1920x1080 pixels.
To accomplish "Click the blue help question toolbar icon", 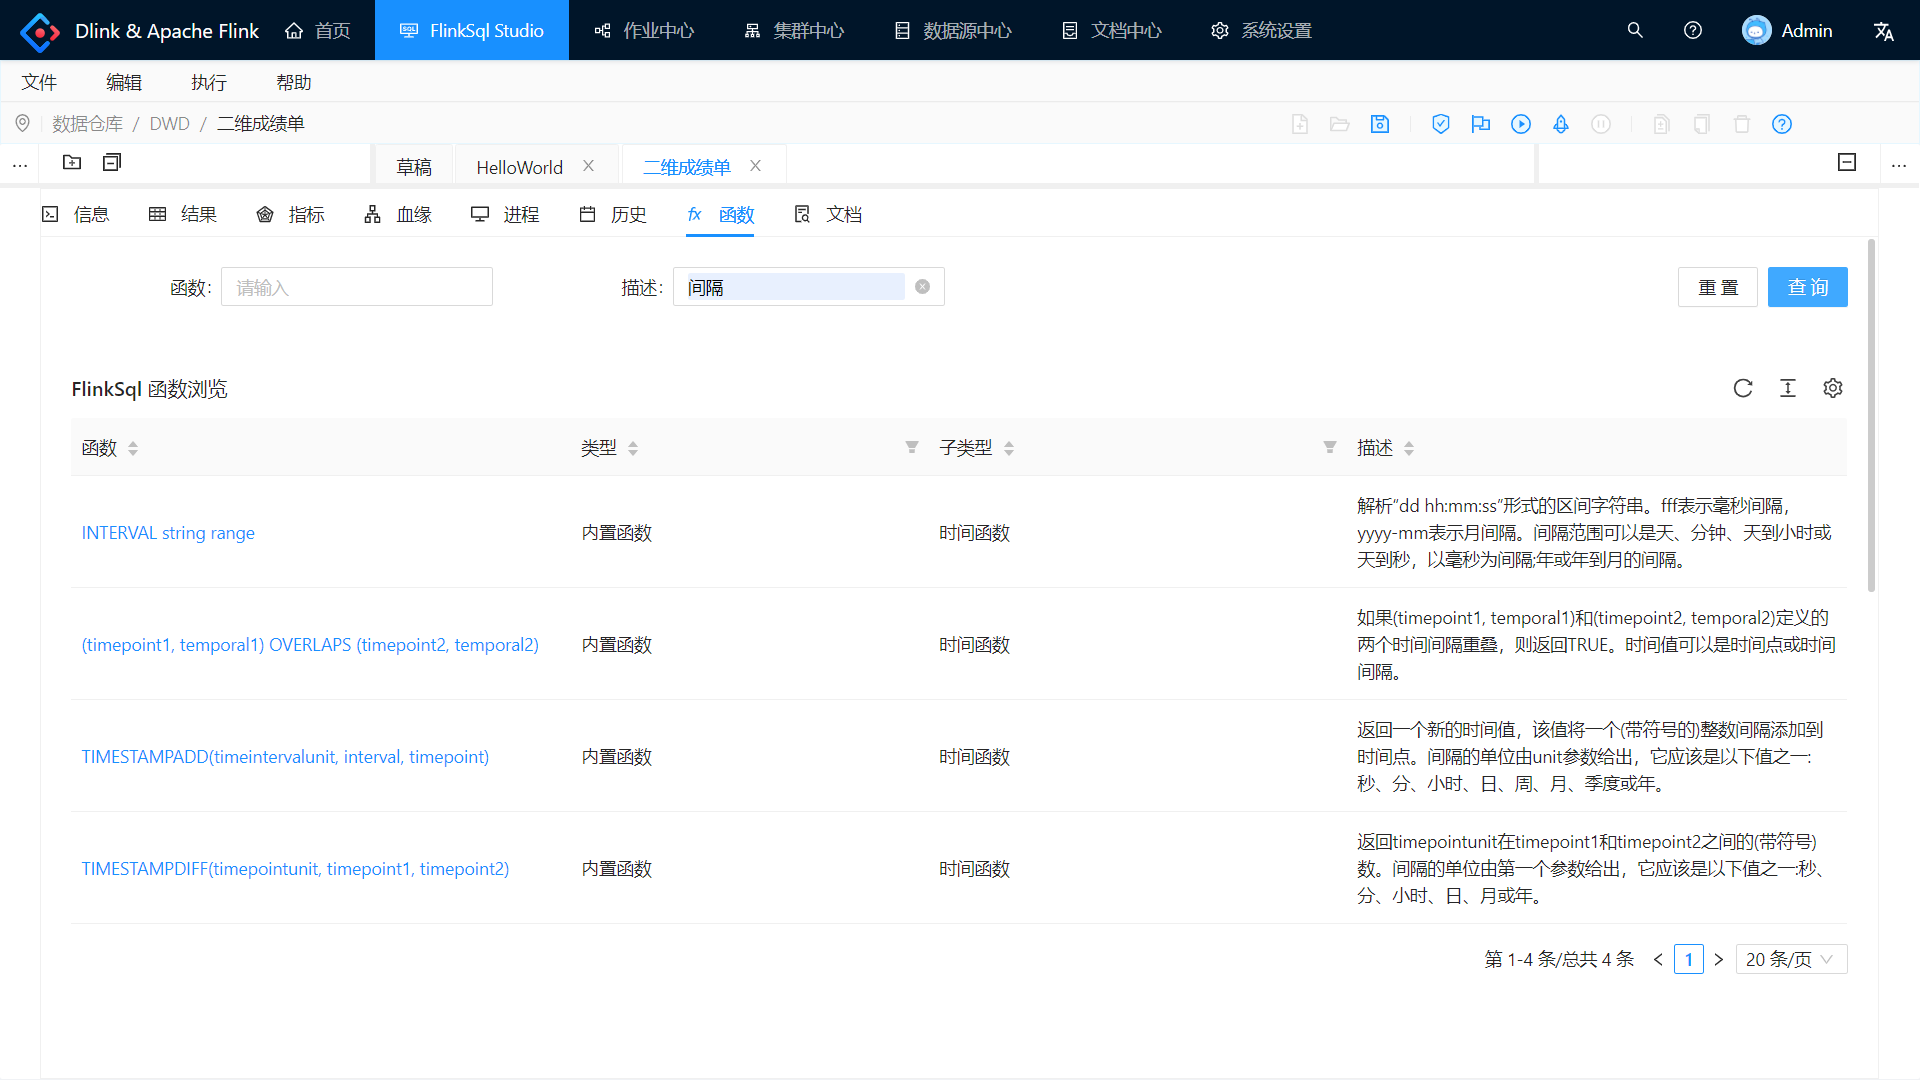I will tap(1782, 124).
